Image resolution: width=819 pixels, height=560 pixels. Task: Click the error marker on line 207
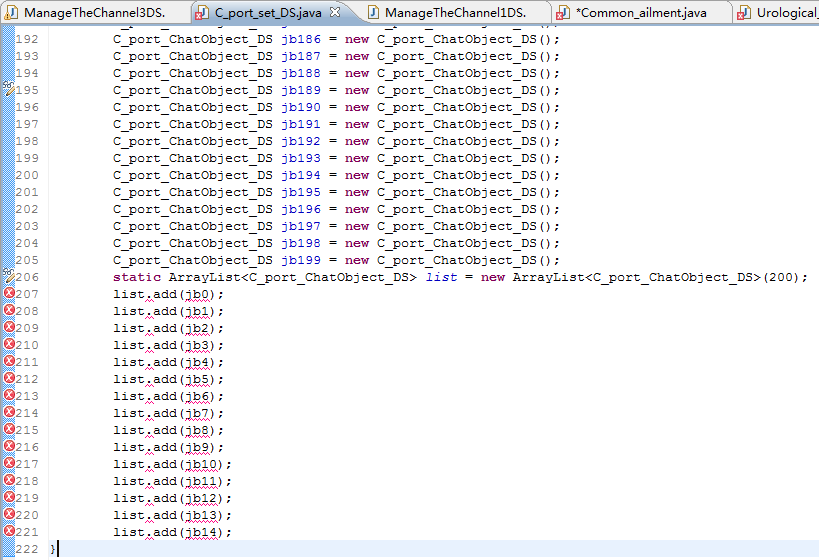click(9, 293)
